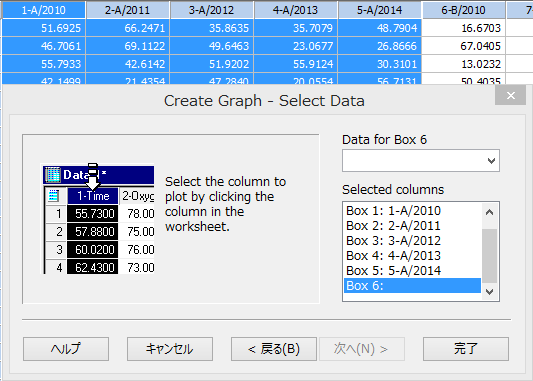Click the Selected columns list scroll-down arrow
This screenshot has width=533, height=381.
[x=489, y=292]
